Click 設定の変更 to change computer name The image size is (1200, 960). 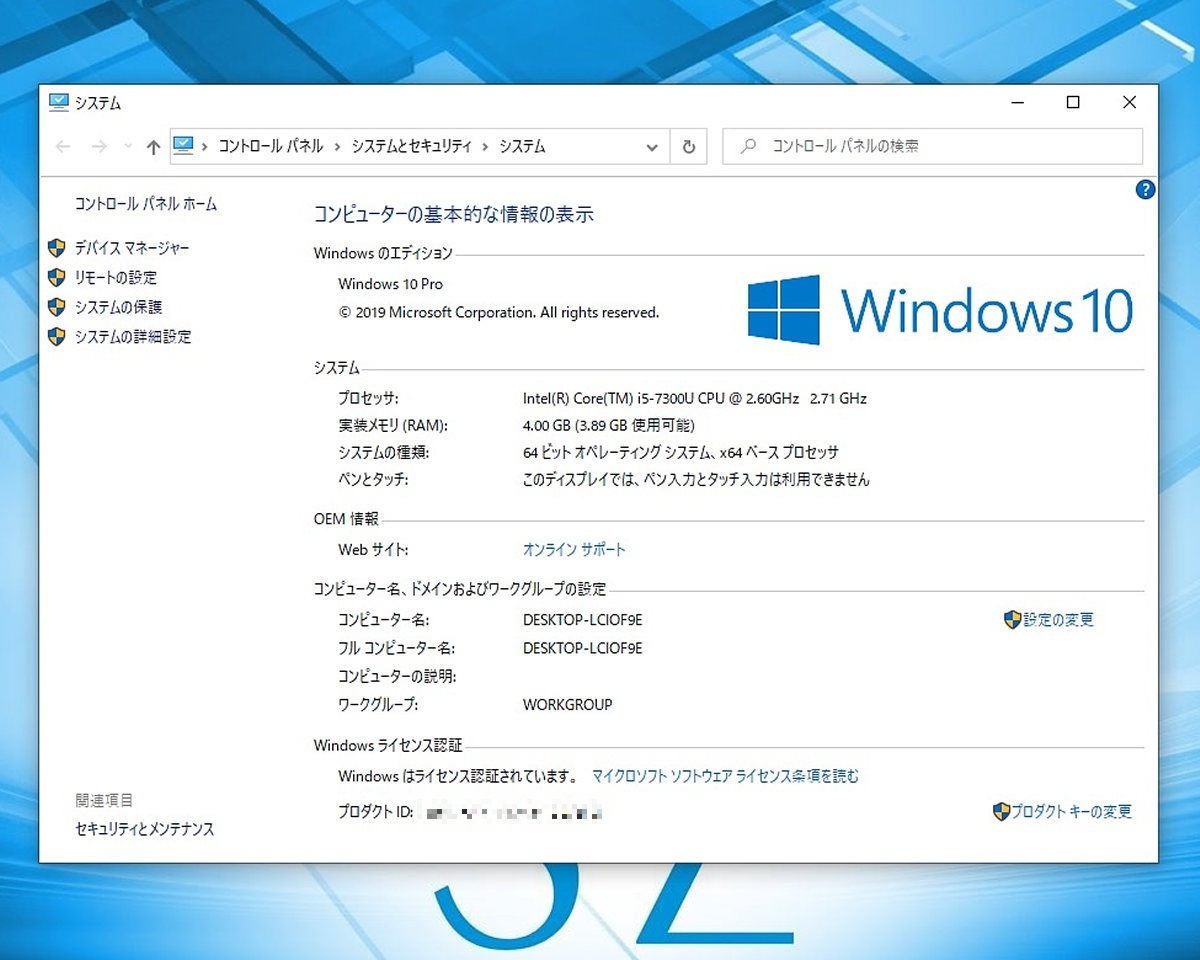click(x=1058, y=620)
